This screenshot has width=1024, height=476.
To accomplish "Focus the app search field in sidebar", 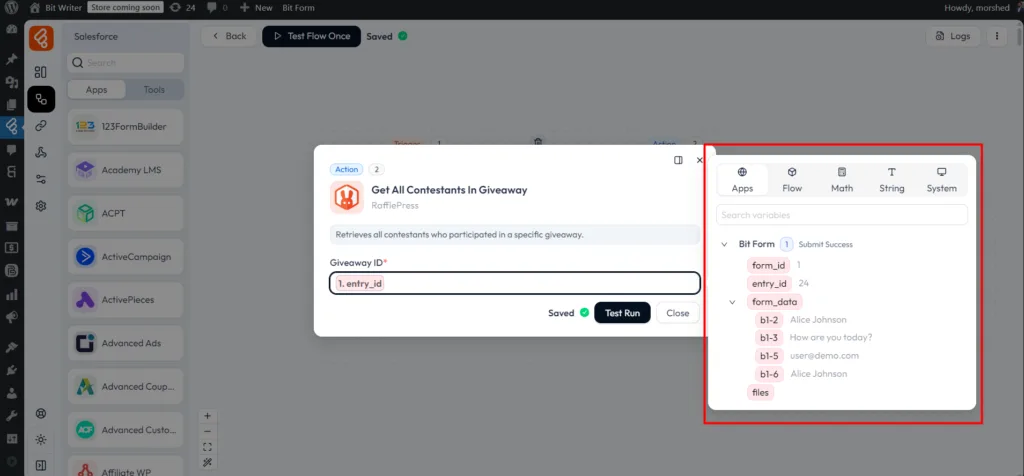I will [x=125, y=63].
